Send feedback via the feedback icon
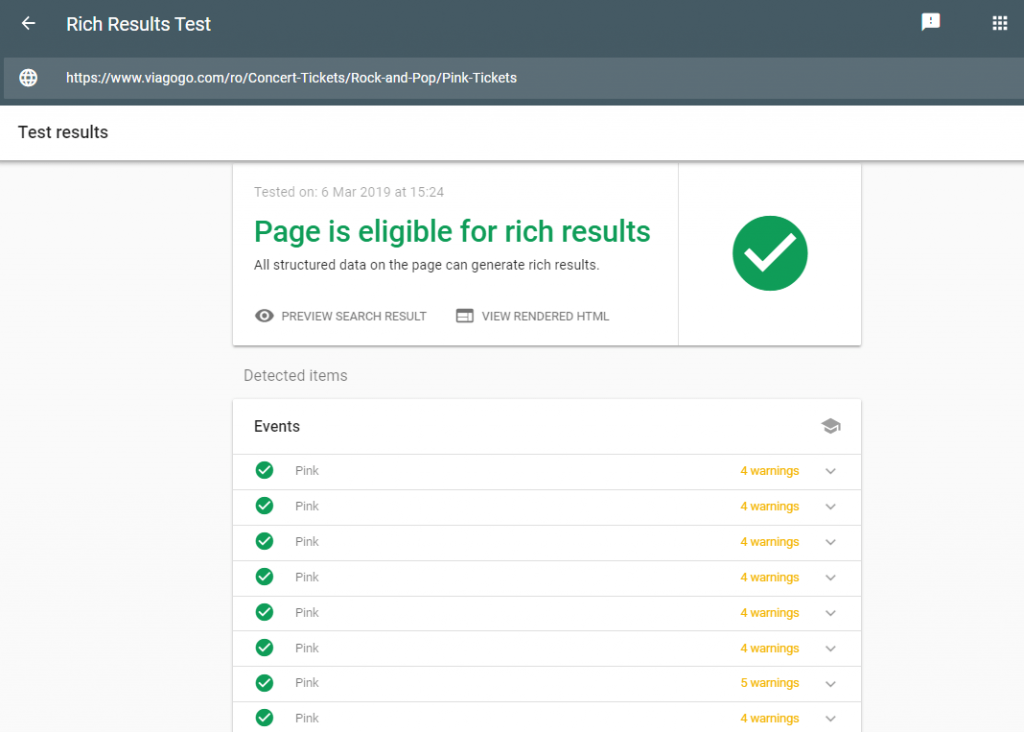 (931, 22)
